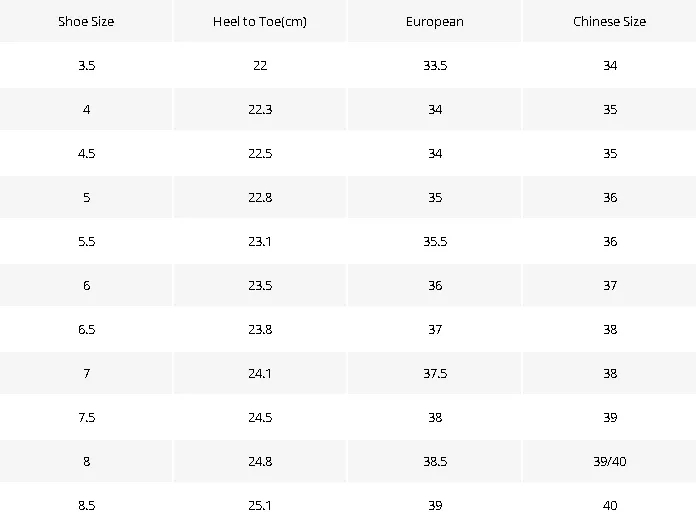Click European size 35.5 cell
The image size is (696, 527).
pos(435,241)
